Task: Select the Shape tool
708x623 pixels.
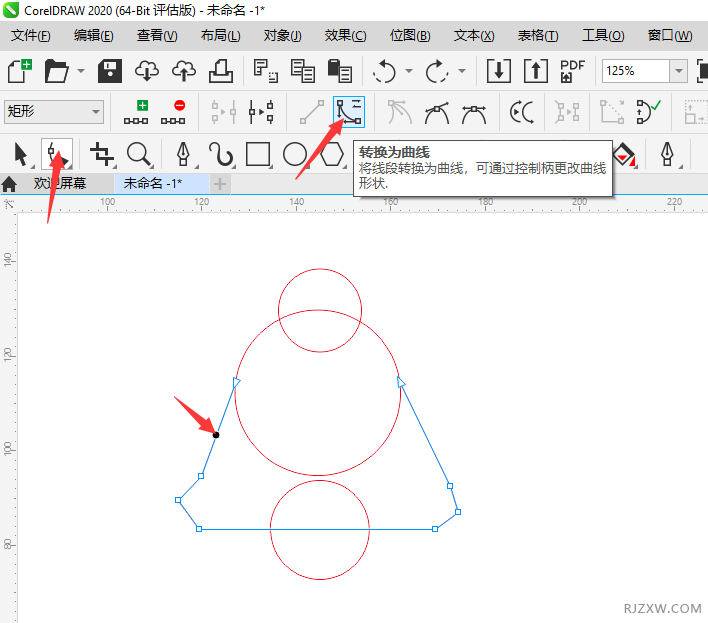Action: [x=57, y=154]
